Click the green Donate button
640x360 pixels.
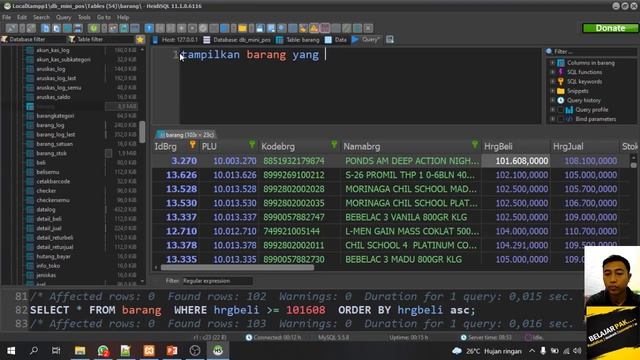610,28
